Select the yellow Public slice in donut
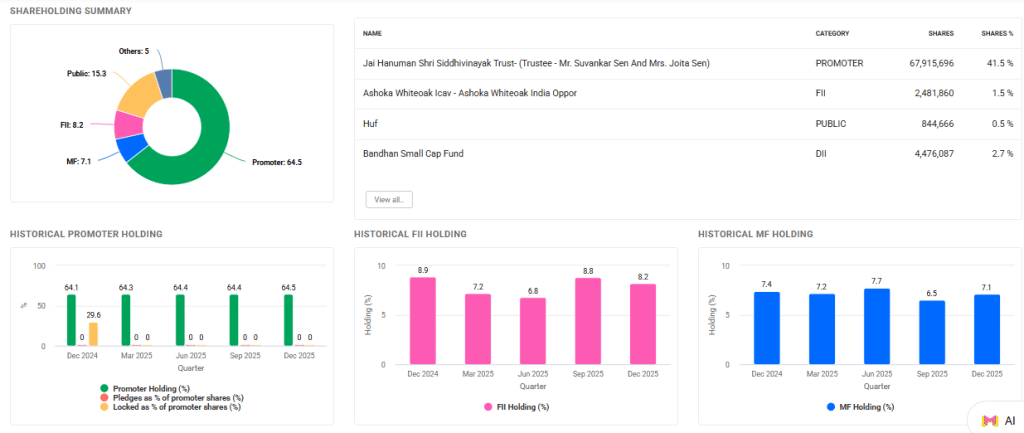 pos(137,94)
